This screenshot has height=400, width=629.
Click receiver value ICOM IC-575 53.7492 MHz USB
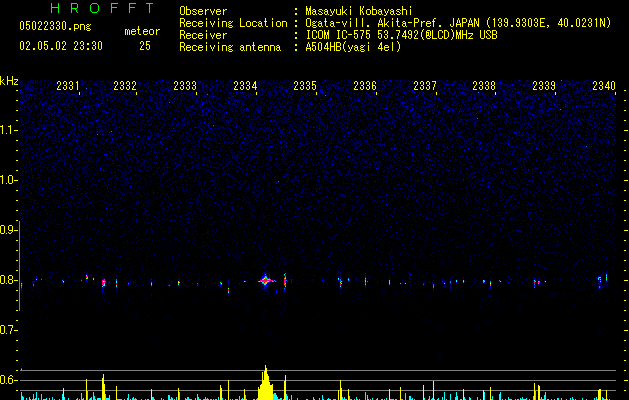point(402,35)
